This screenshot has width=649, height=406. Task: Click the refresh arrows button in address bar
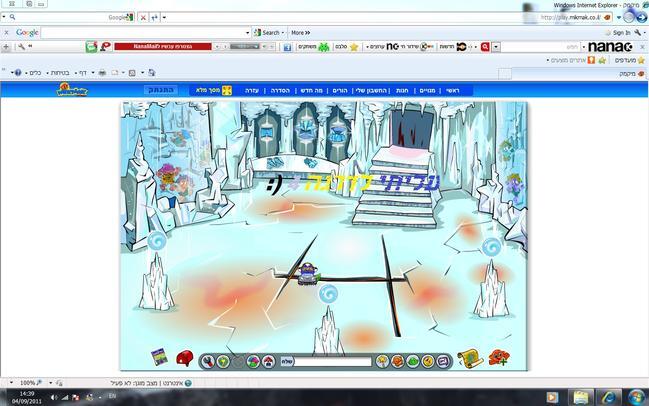pyautogui.click(x=154, y=17)
